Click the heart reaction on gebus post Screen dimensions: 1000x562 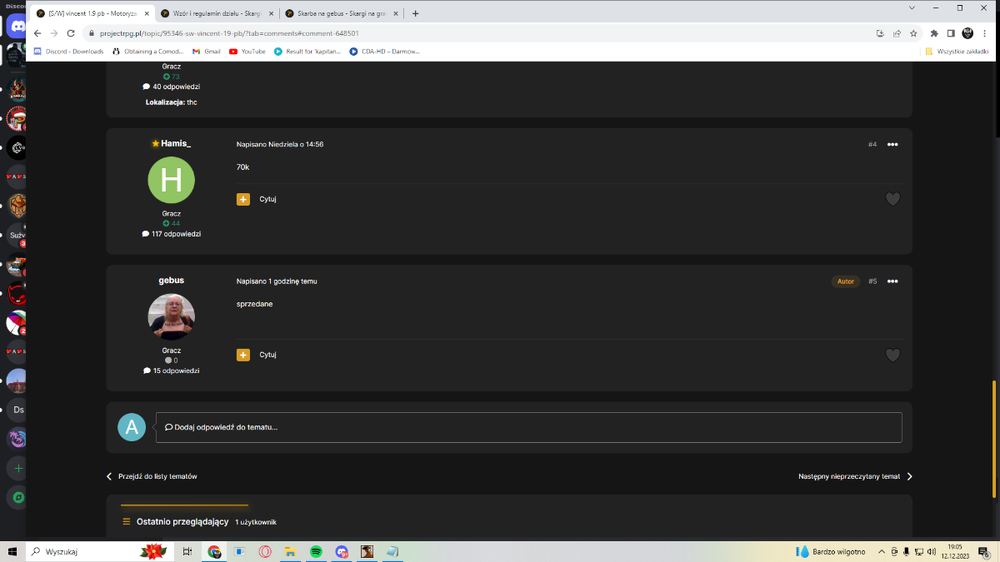coord(892,355)
